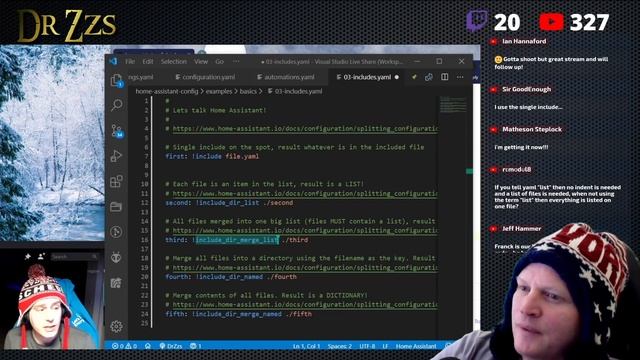Screen dimensions: 640x360
Task: Click the yellow pin icon in editor actions
Action: [414, 77]
